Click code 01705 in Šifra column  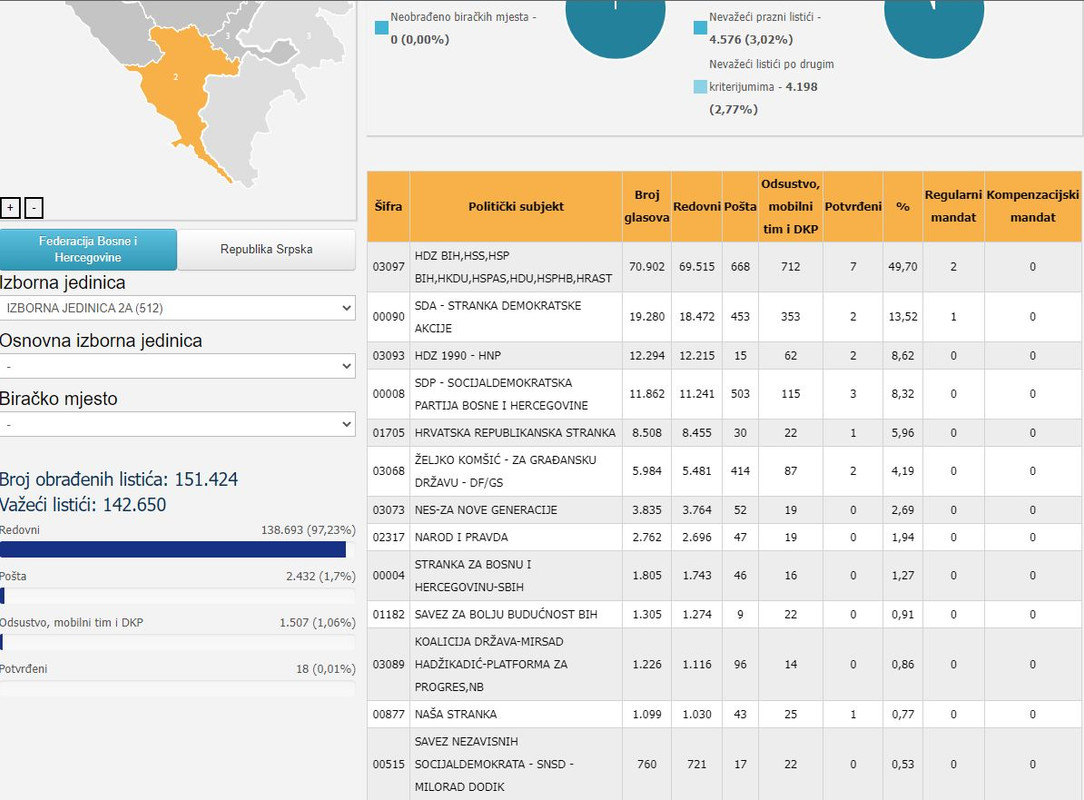coord(389,433)
